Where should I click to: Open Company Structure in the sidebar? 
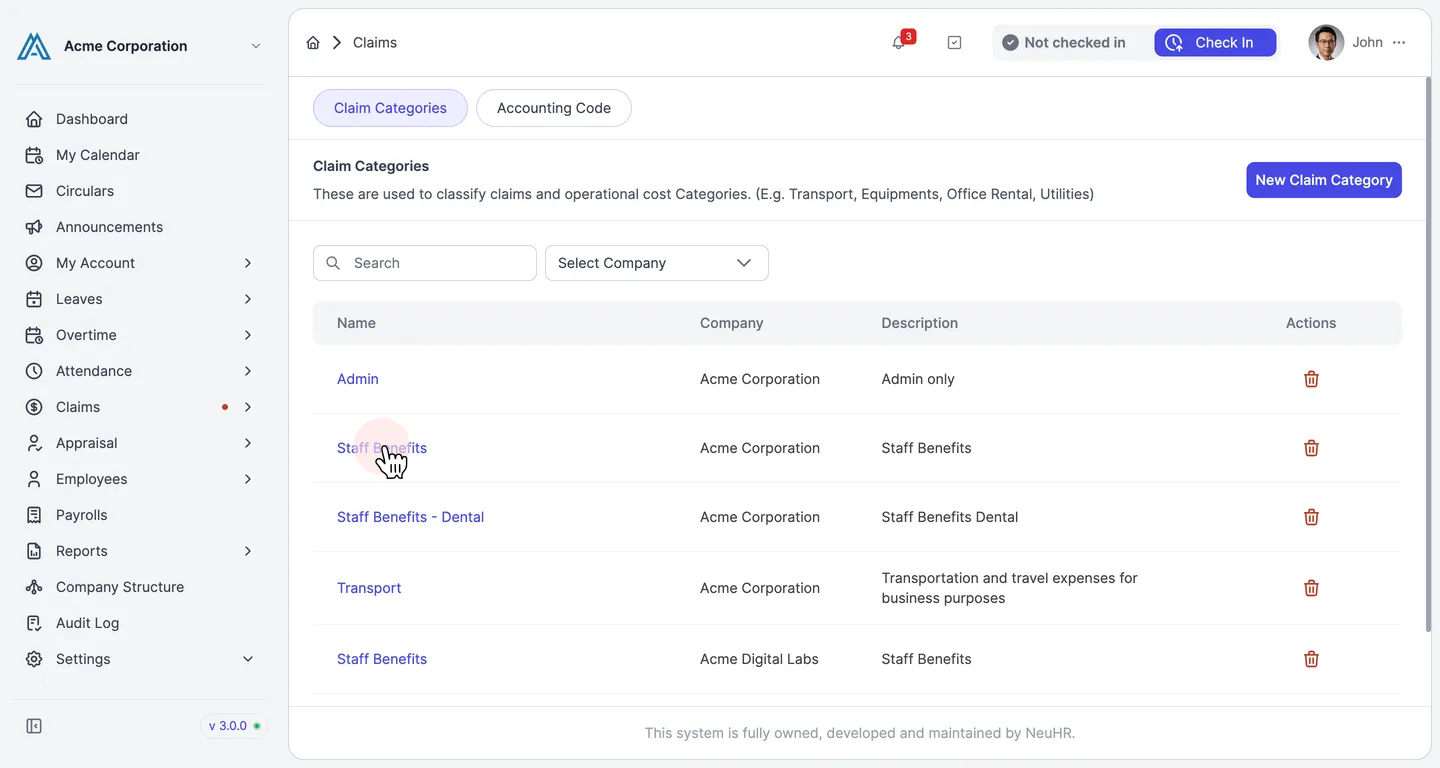(120, 587)
